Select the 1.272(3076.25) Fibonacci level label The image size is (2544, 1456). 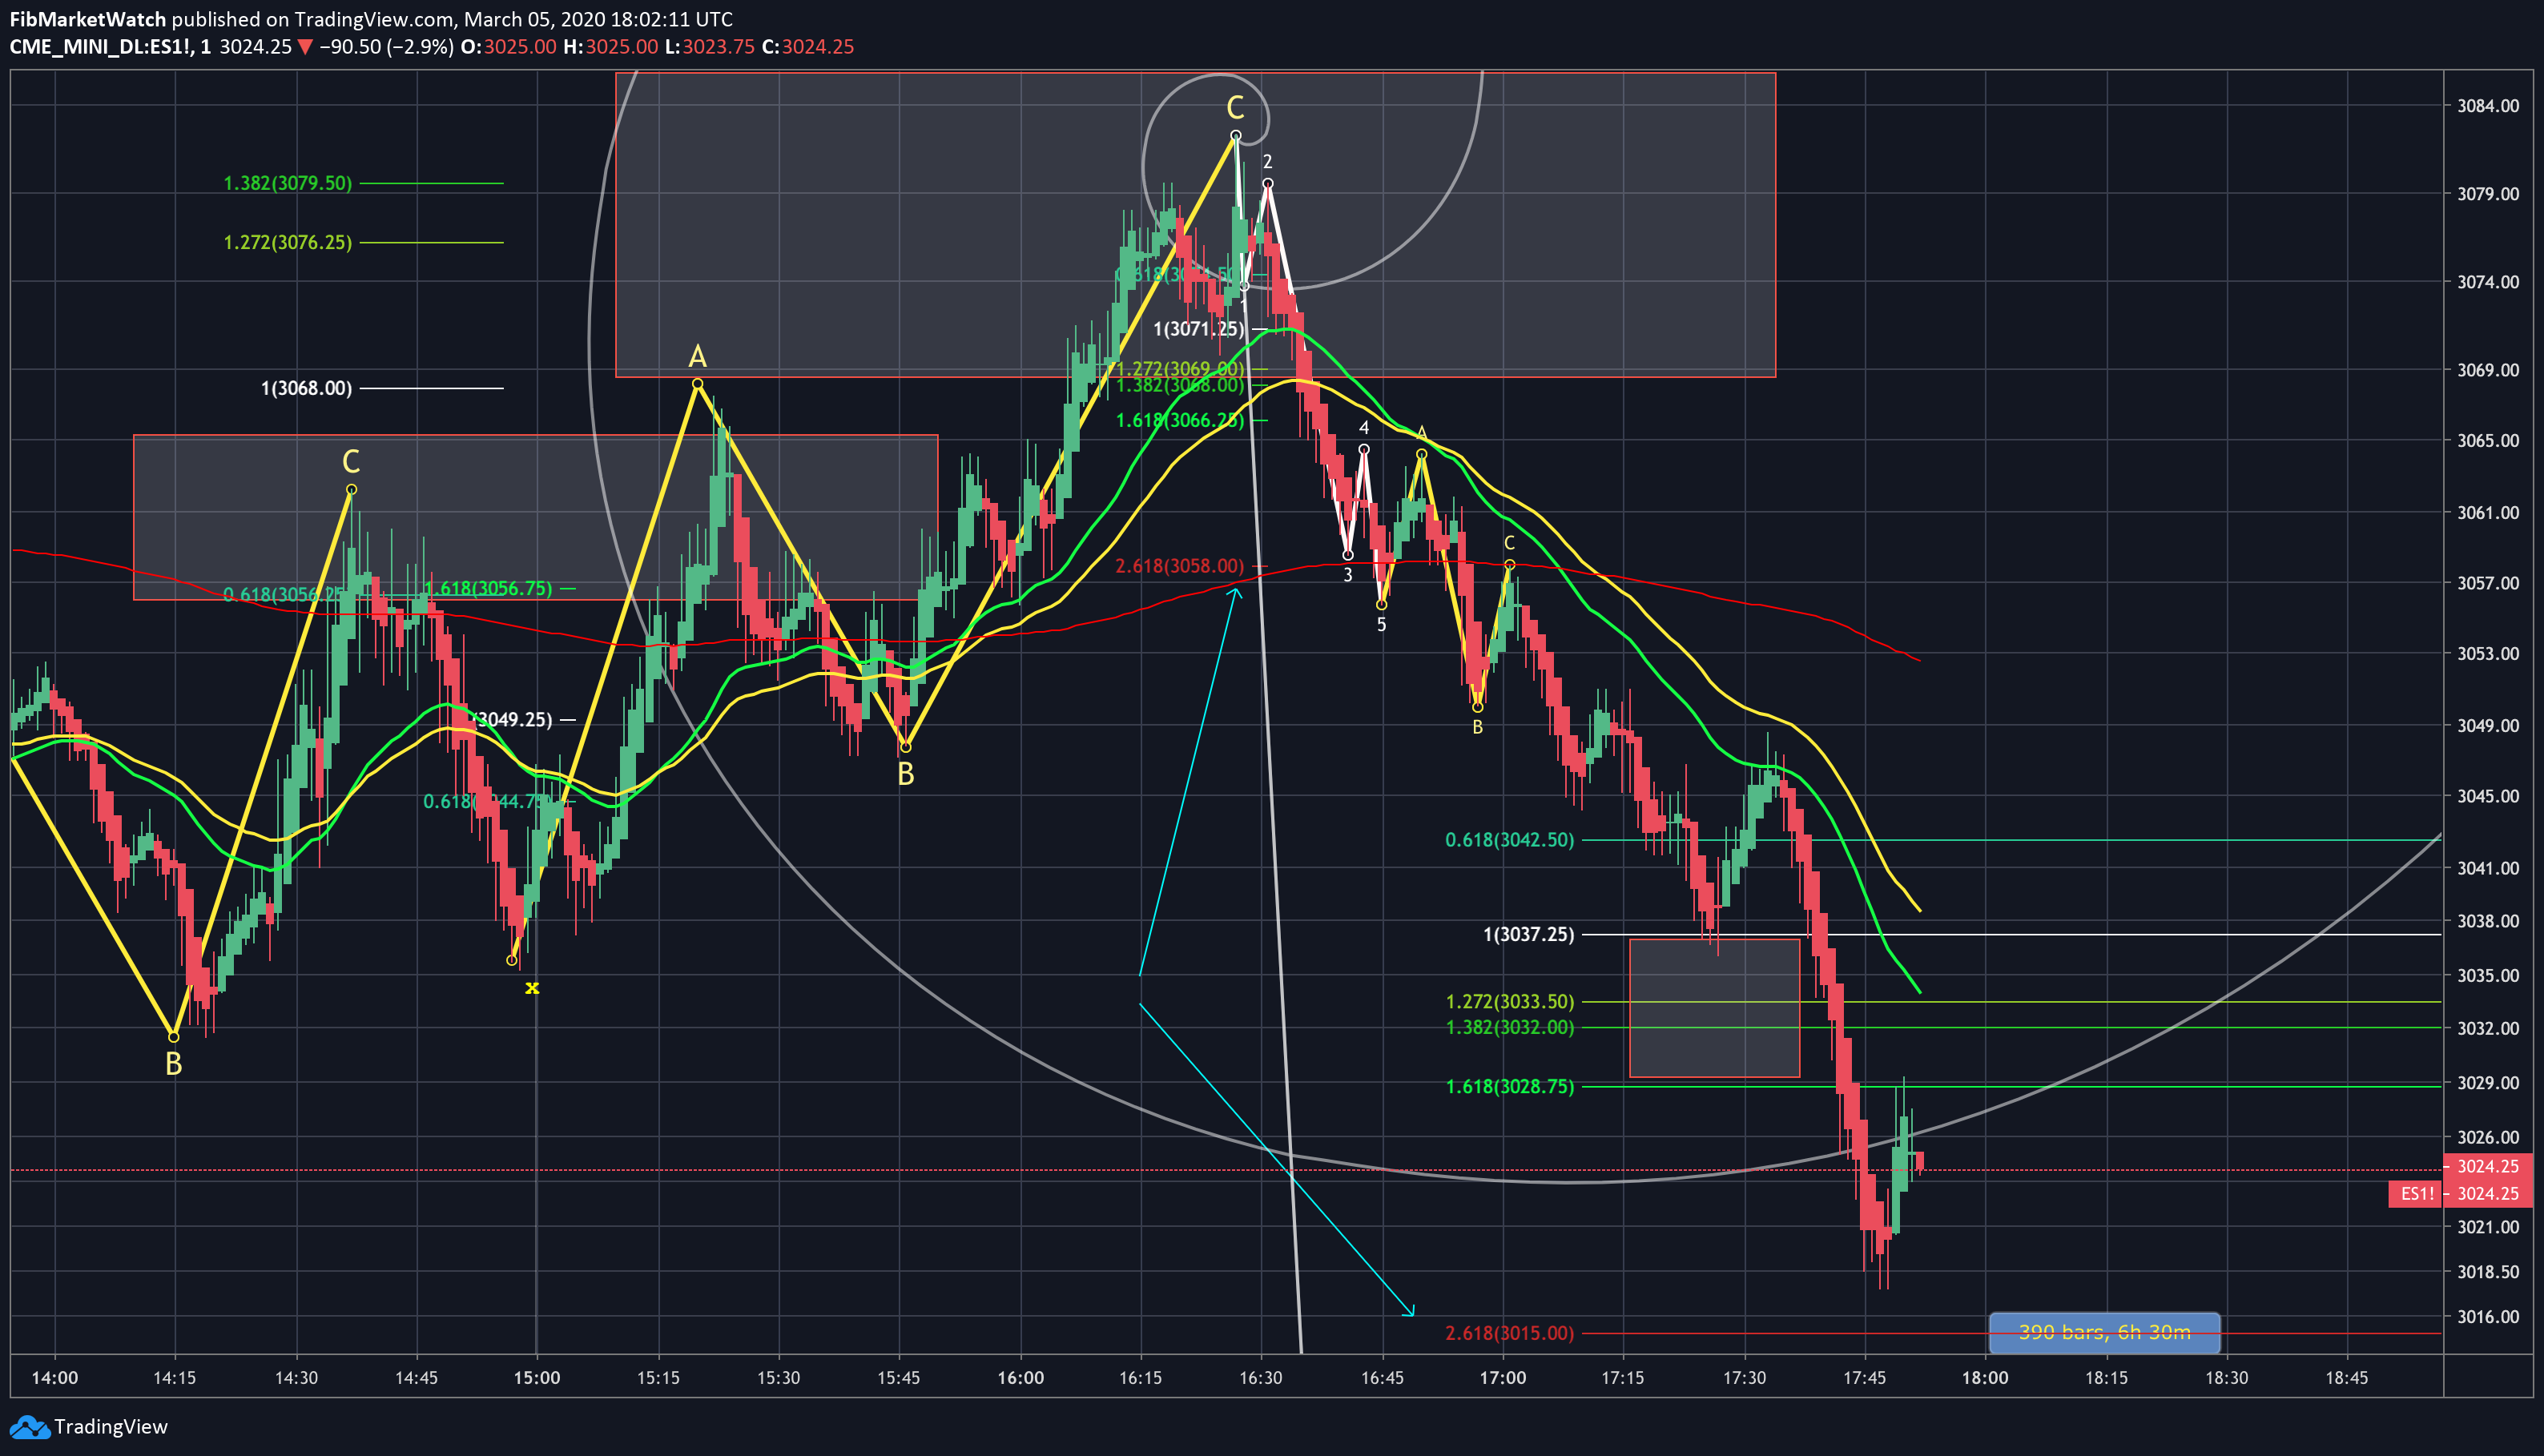pyautogui.click(x=288, y=242)
